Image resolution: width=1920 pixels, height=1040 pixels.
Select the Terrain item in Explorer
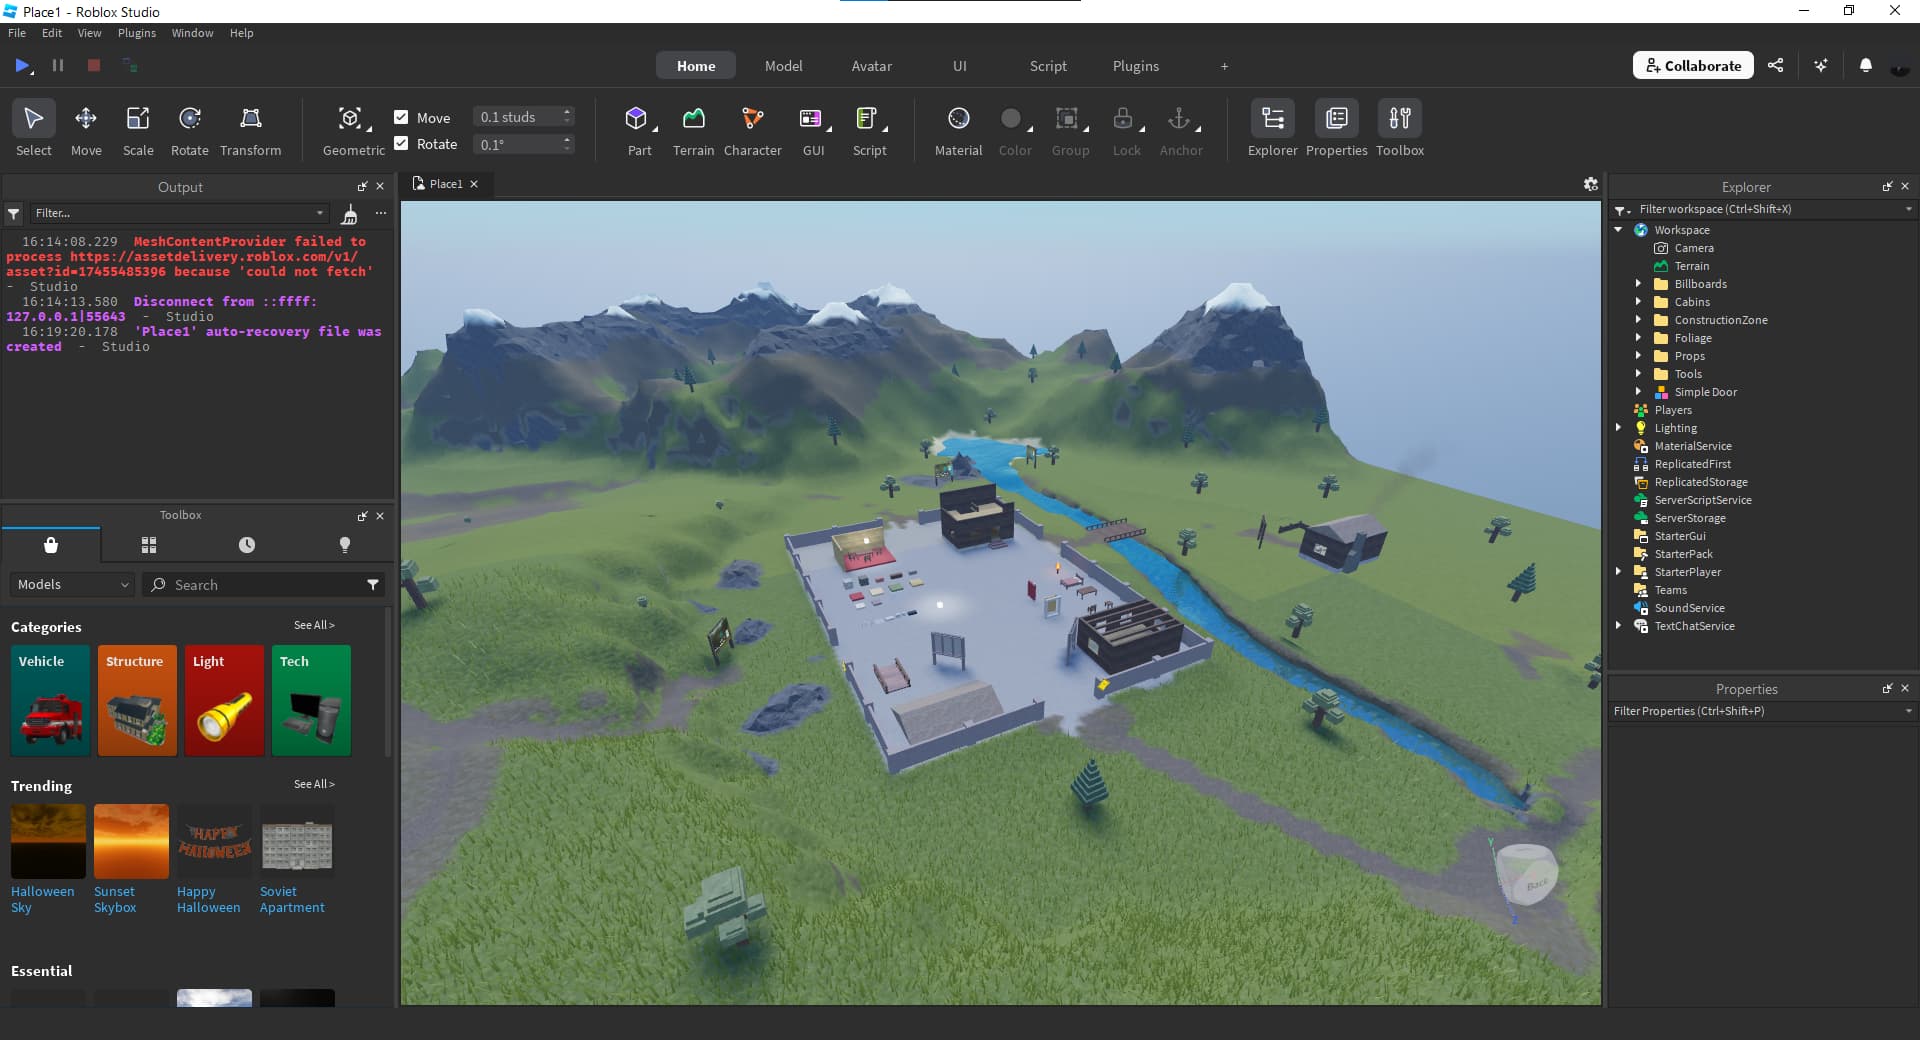click(1691, 265)
